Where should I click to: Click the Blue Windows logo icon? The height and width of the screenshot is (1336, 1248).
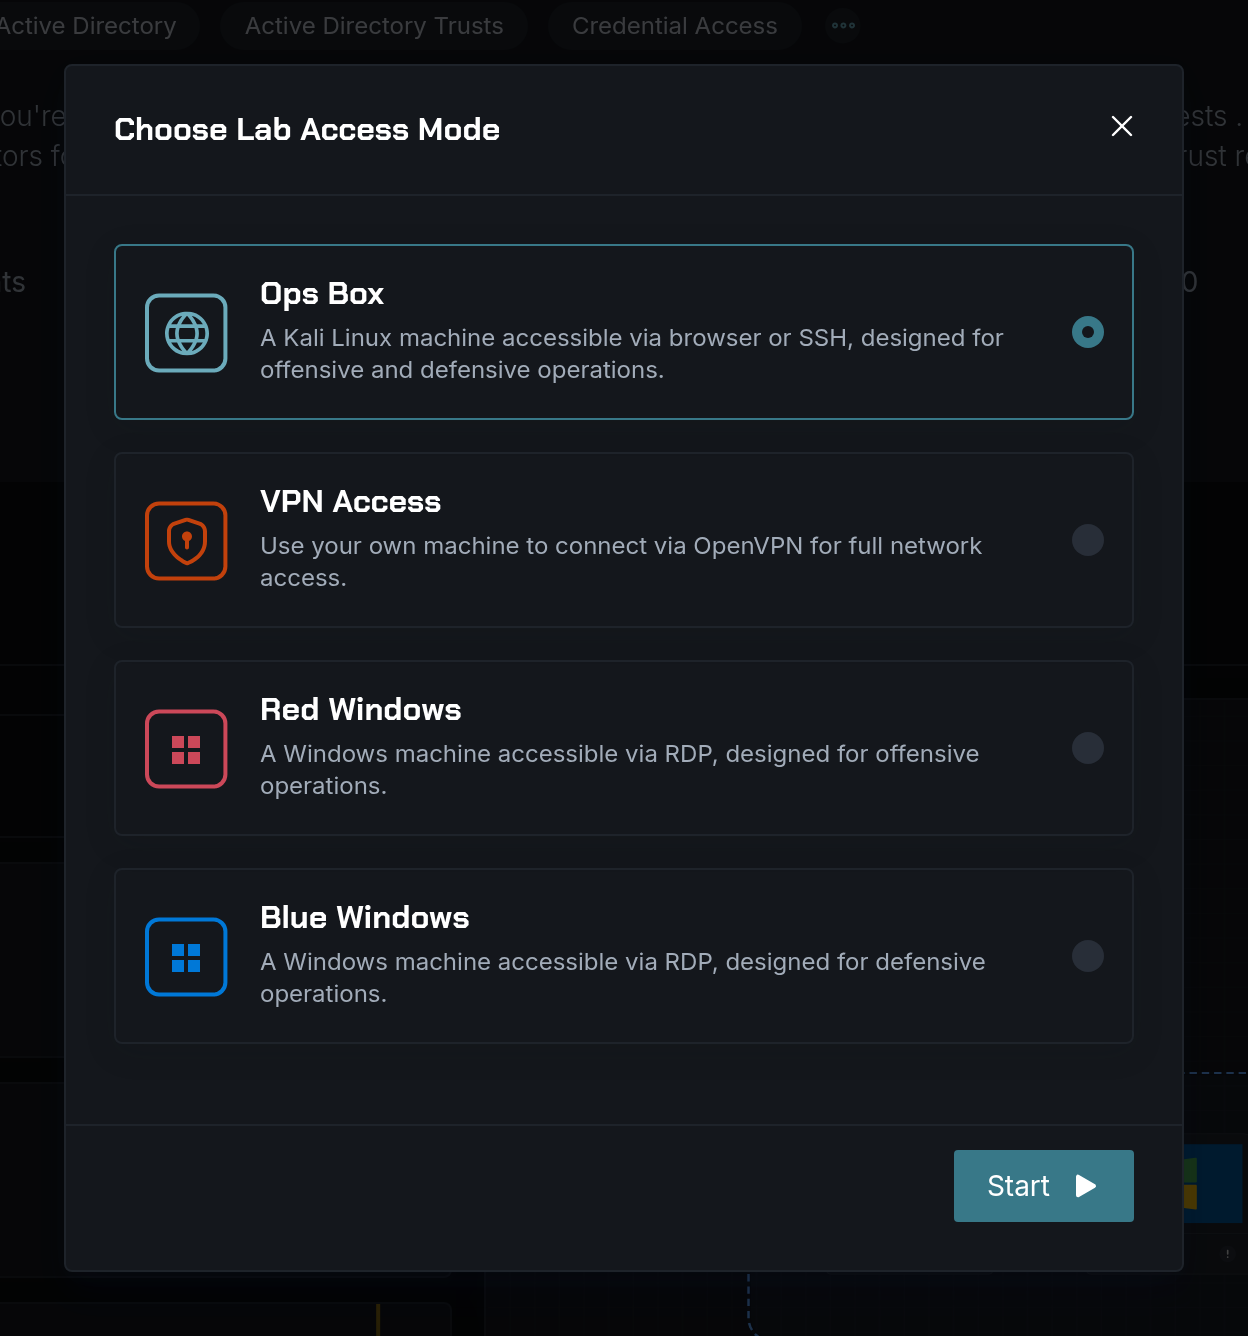pos(186,957)
